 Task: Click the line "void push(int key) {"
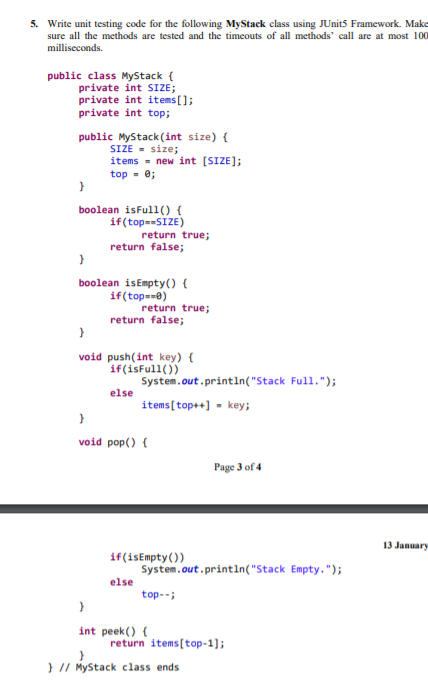click(136, 357)
